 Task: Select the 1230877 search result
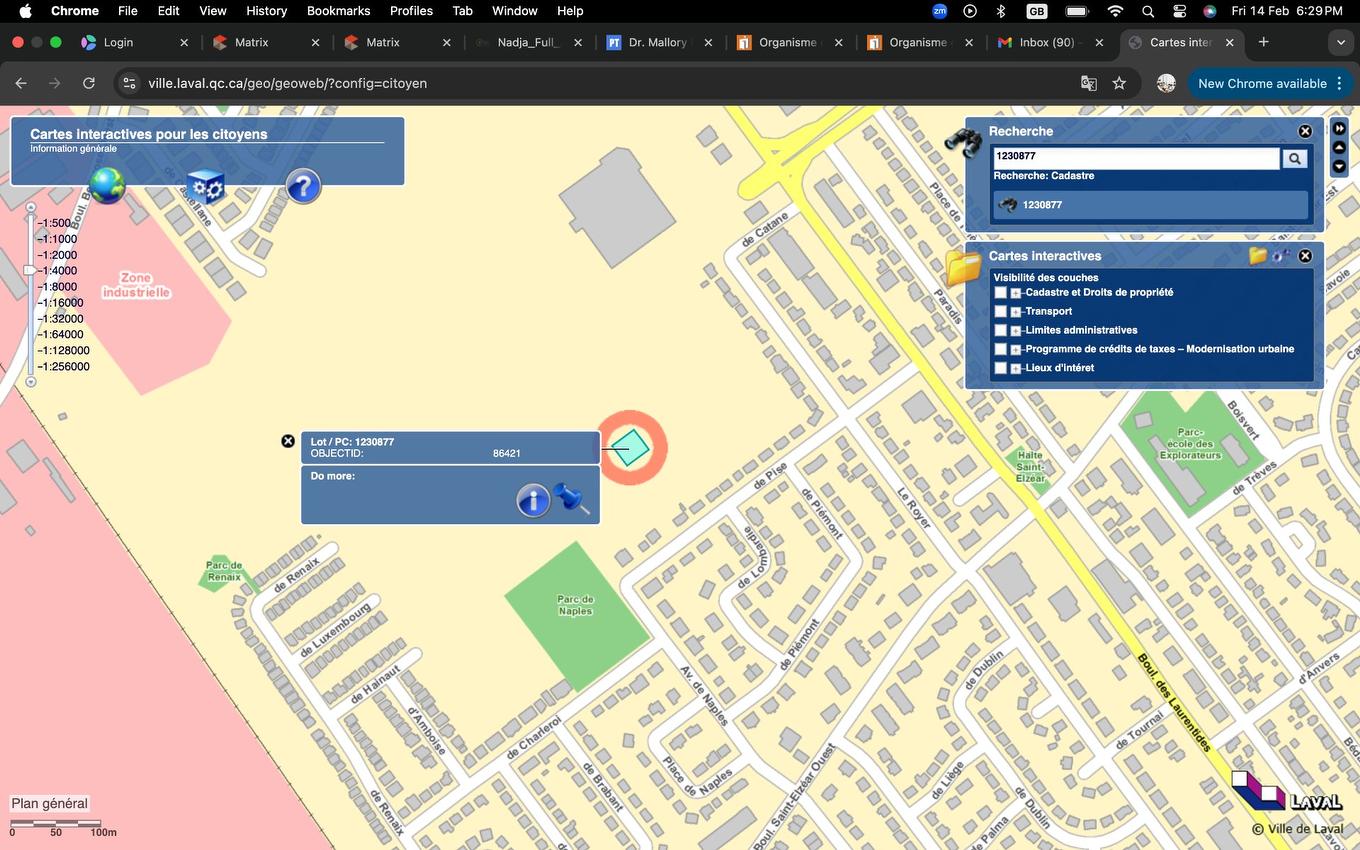point(1150,205)
